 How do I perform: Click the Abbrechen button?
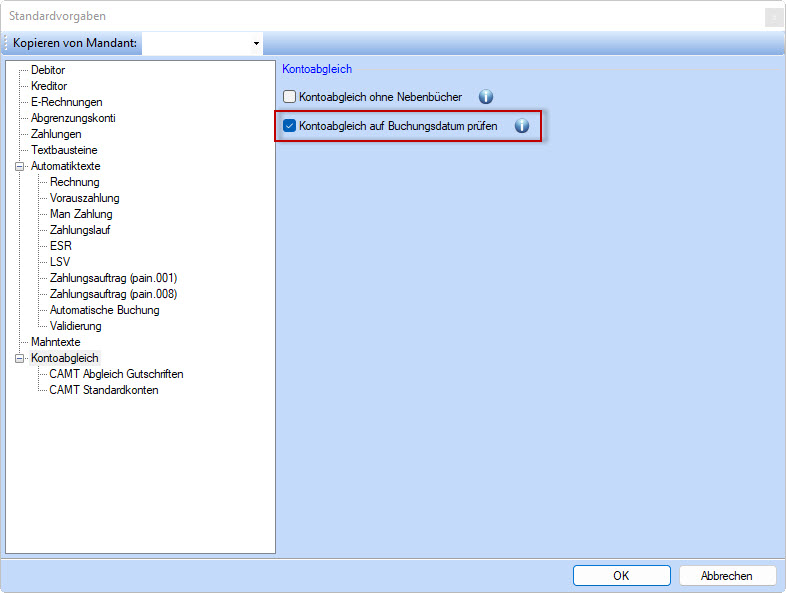point(727,575)
